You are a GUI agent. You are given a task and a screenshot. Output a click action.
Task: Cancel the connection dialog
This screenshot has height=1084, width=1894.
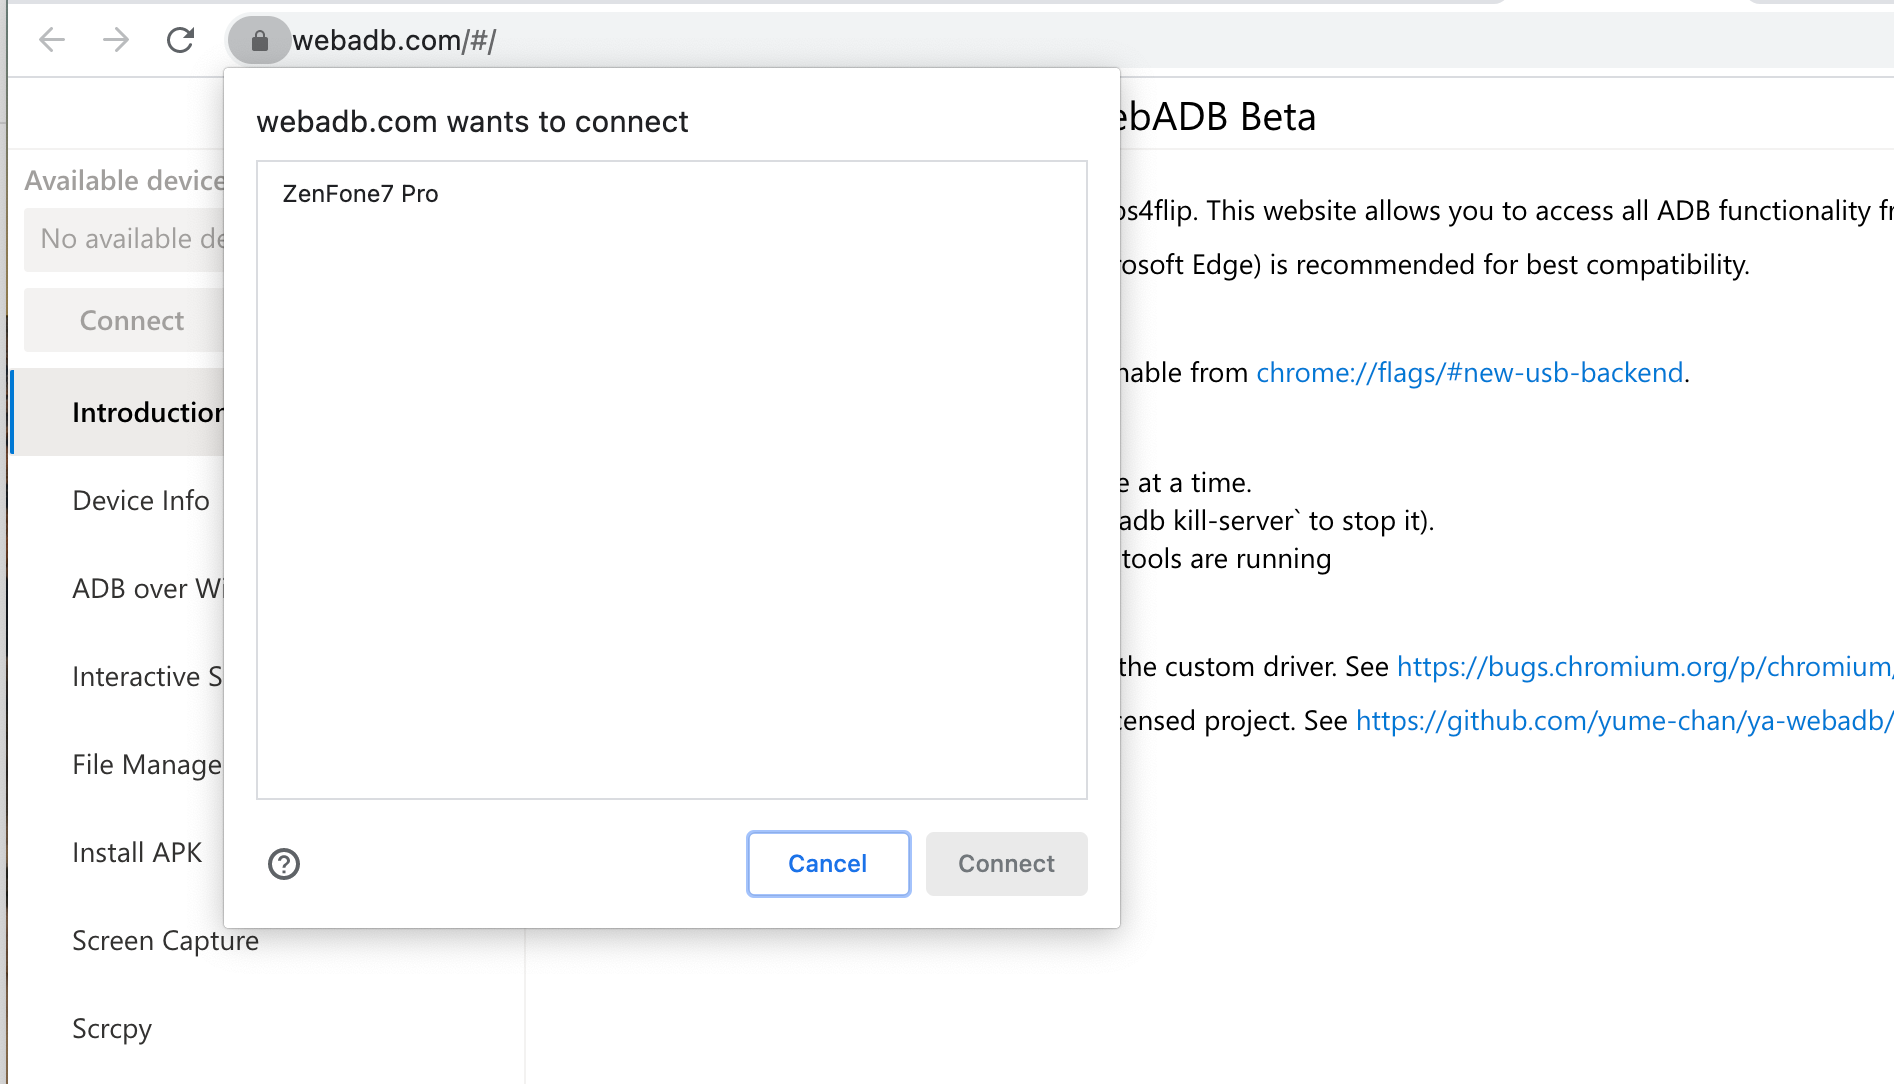[828, 864]
